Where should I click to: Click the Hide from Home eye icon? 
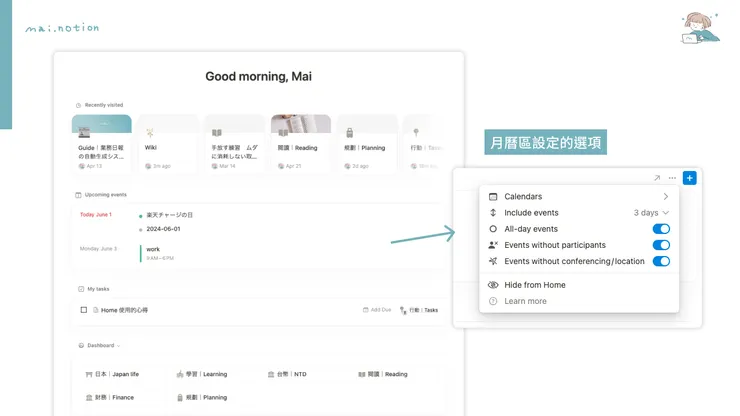[x=493, y=285]
